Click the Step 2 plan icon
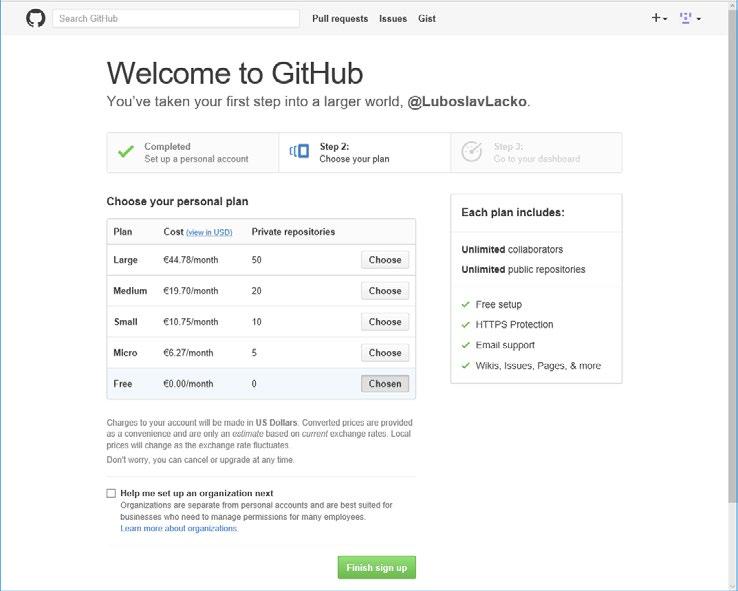Image resolution: width=738 pixels, height=591 pixels. pos(299,151)
